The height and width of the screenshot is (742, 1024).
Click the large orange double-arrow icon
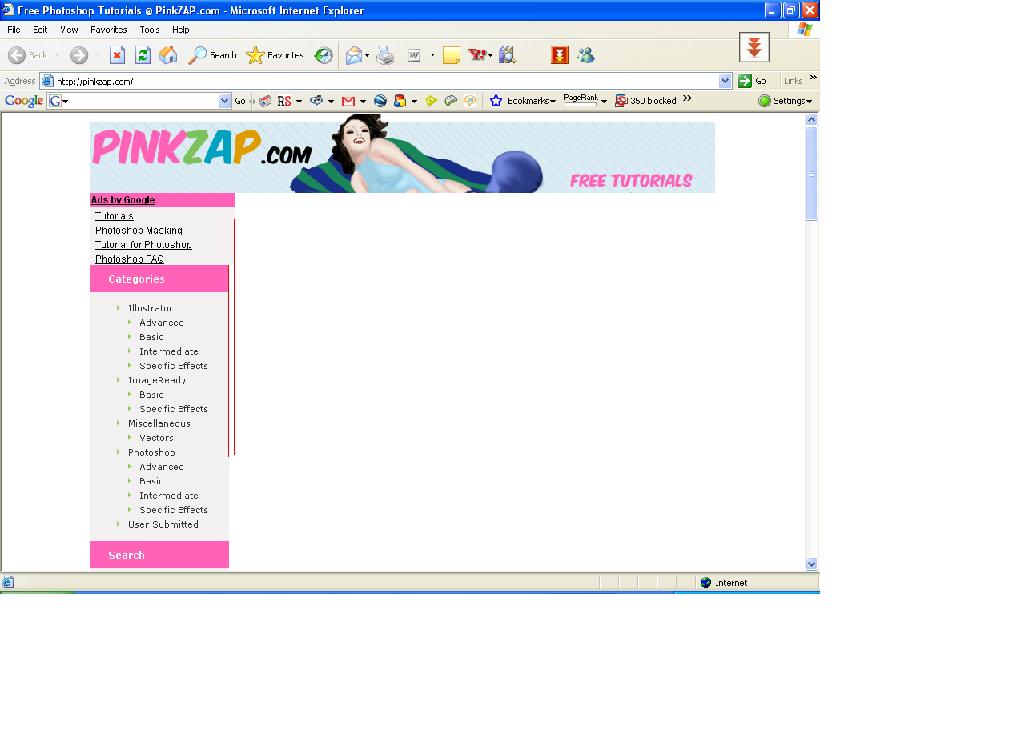754,47
